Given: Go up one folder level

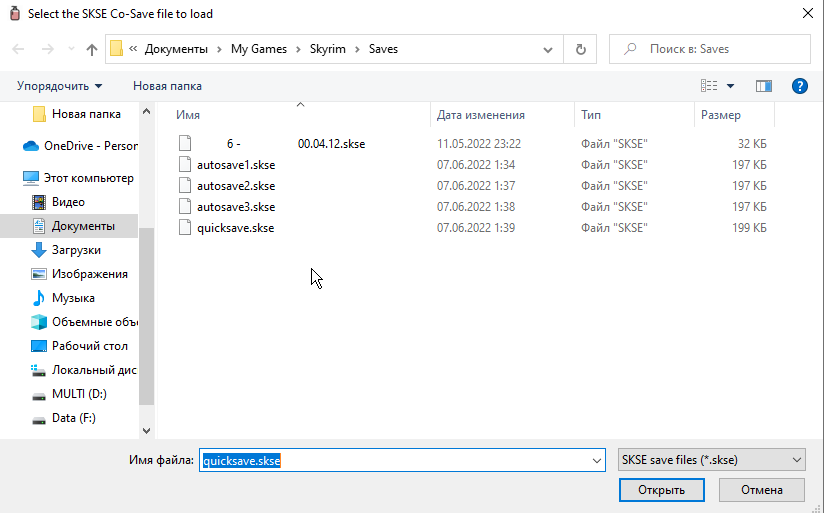Looking at the screenshot, I should click(x=92, y=49).
